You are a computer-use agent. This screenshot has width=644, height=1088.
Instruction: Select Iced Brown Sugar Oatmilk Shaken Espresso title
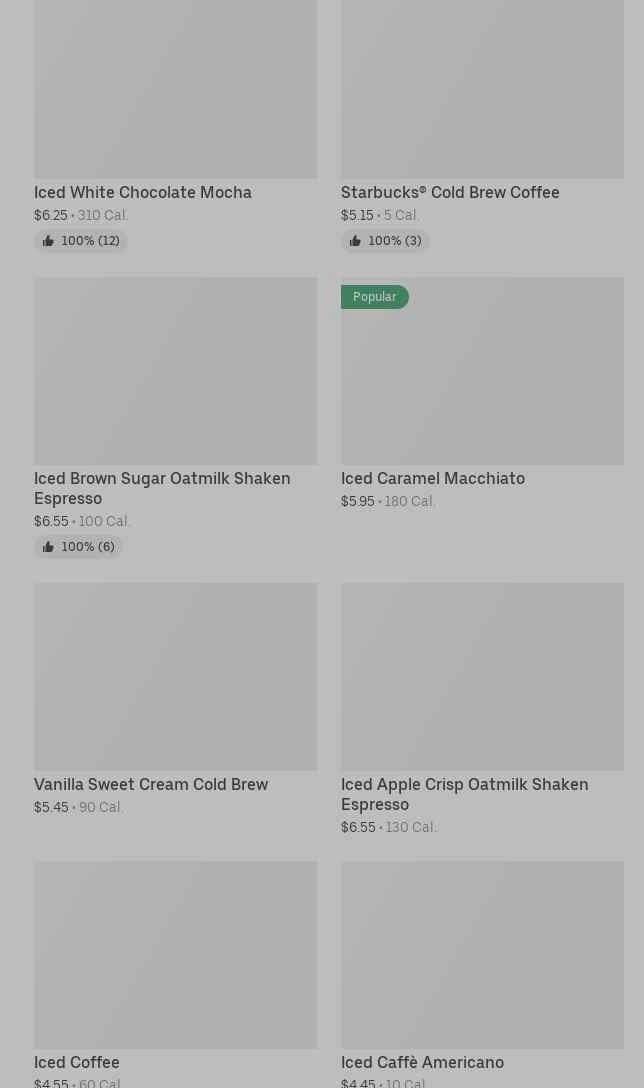pos(162,488)
